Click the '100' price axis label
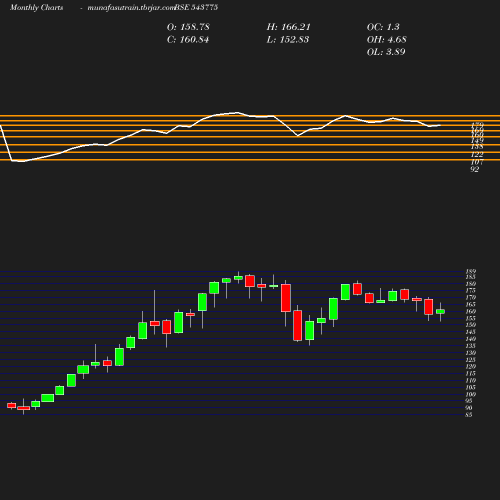This screenshot has width=500, height=500. pyautogui.click(x=471, y=394)
